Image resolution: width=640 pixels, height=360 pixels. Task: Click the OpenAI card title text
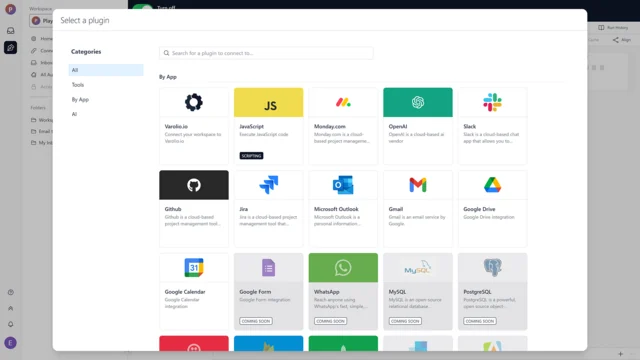pos(398,127)
